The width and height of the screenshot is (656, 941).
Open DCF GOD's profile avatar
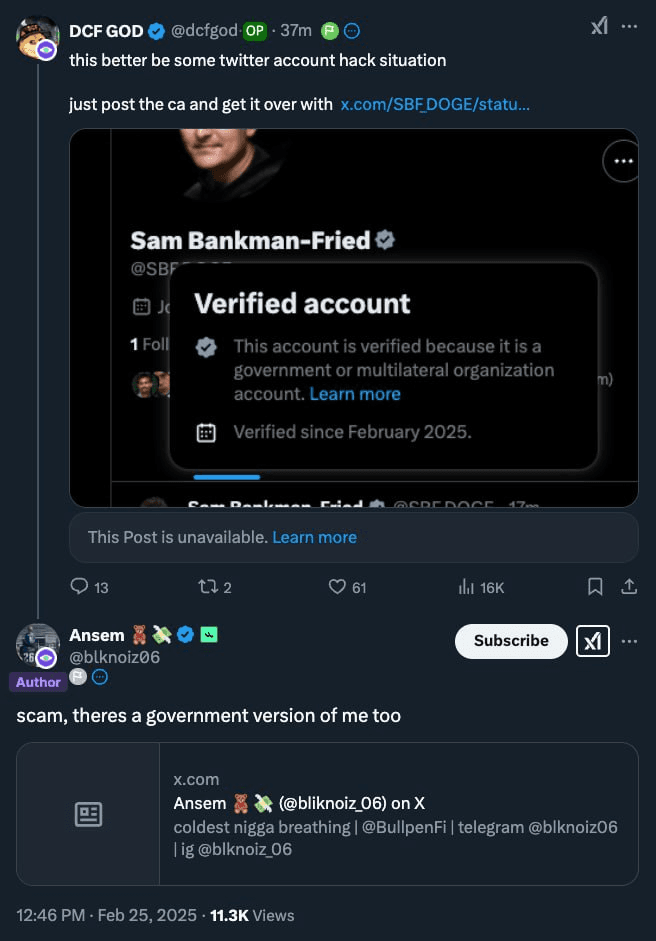pyautogui.click(x=37, y=38)
